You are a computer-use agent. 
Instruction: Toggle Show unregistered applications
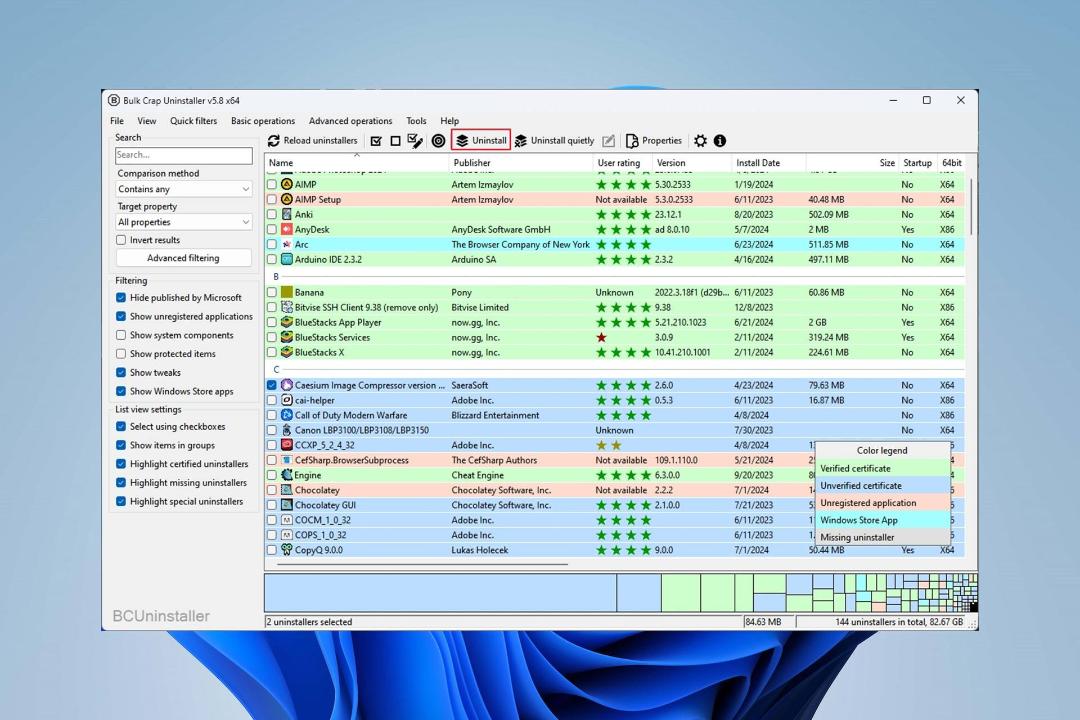(x=121, y=316)
